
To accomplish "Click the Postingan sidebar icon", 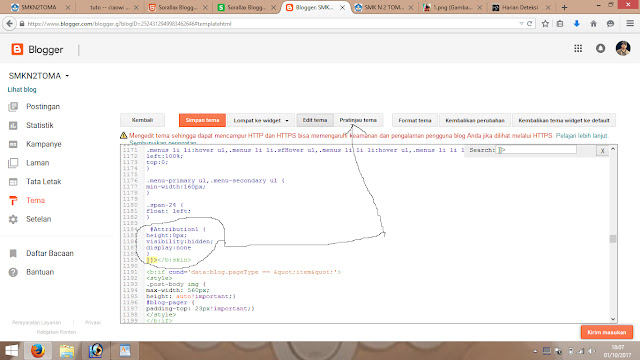I will coord(13,107).
